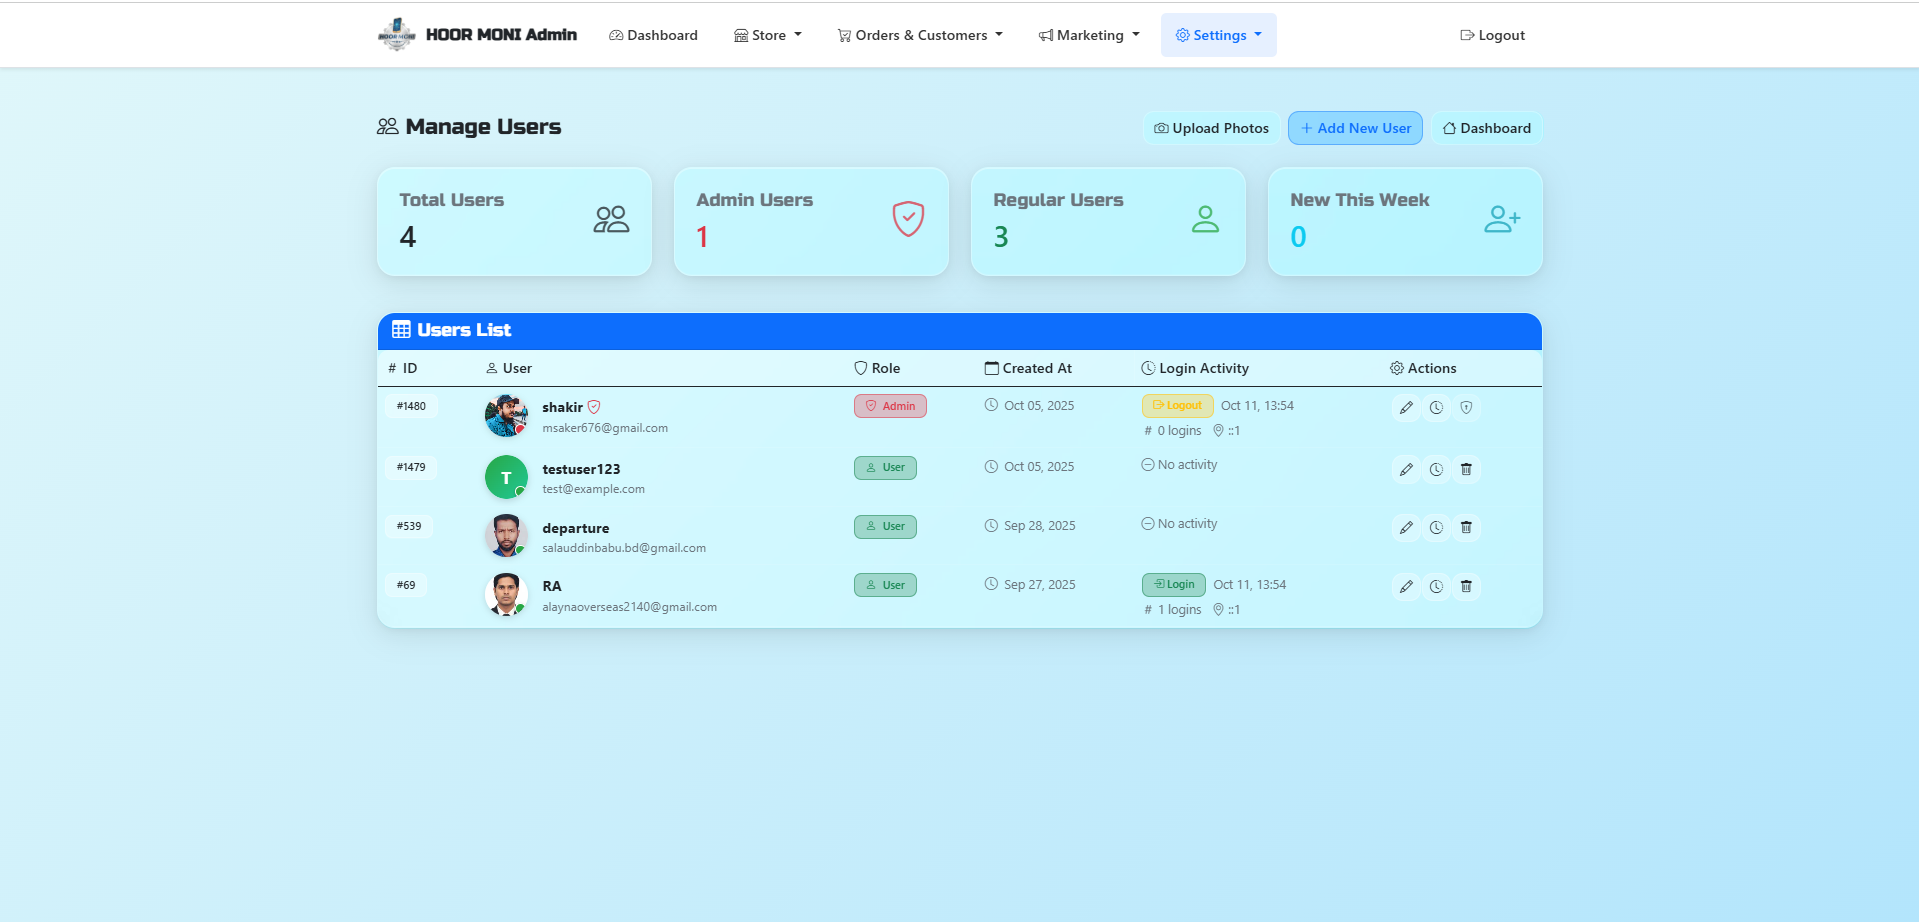The image size is (1919, 922).
Task: Click RA's profile photo
Action: [506, 594]
